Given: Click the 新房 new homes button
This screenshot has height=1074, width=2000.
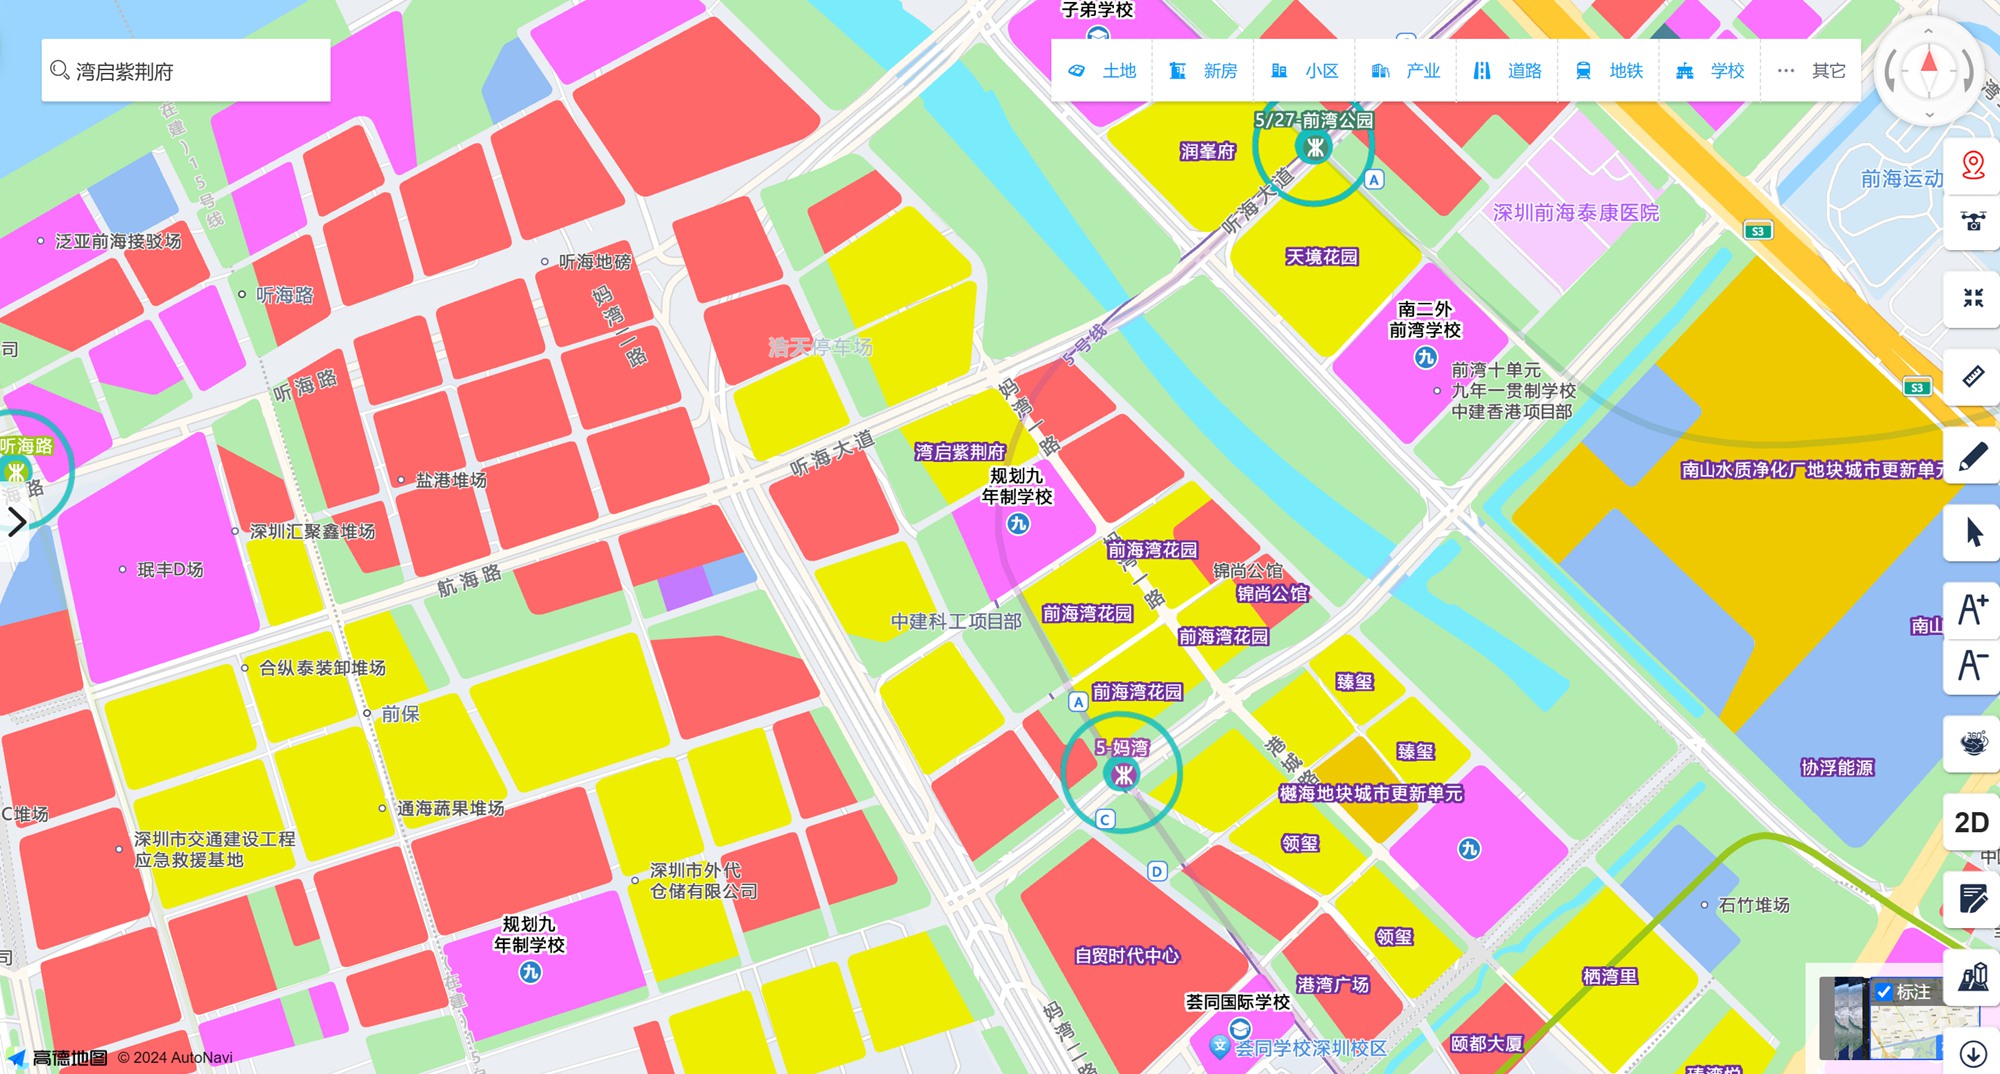Looking at the screenshot, I should tap(1204, 71).
